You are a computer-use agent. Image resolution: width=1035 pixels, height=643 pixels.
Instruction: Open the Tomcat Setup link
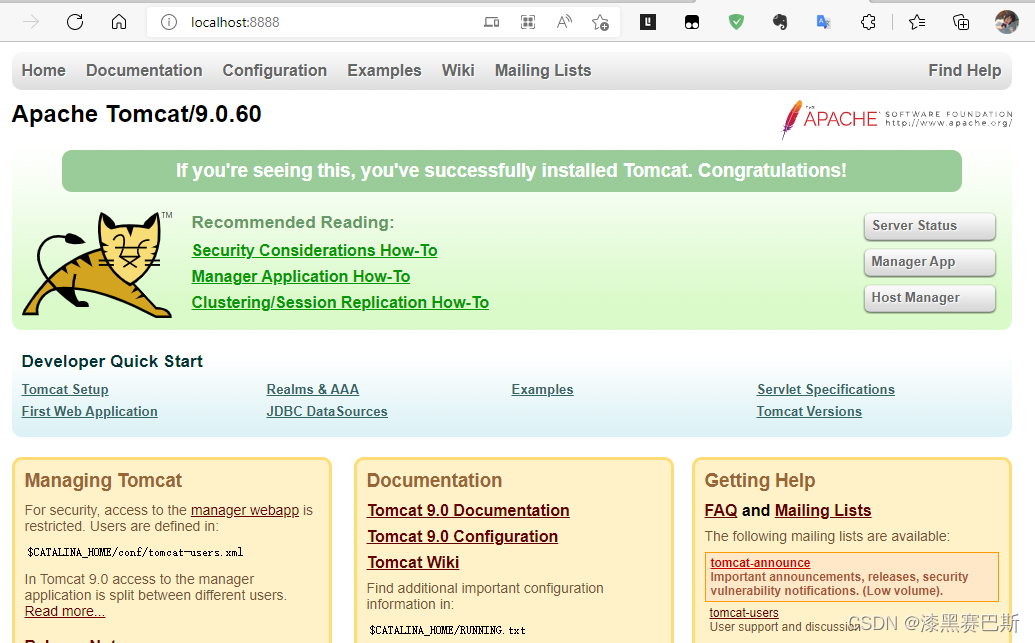pyautogui.click(x=65, y=389)
